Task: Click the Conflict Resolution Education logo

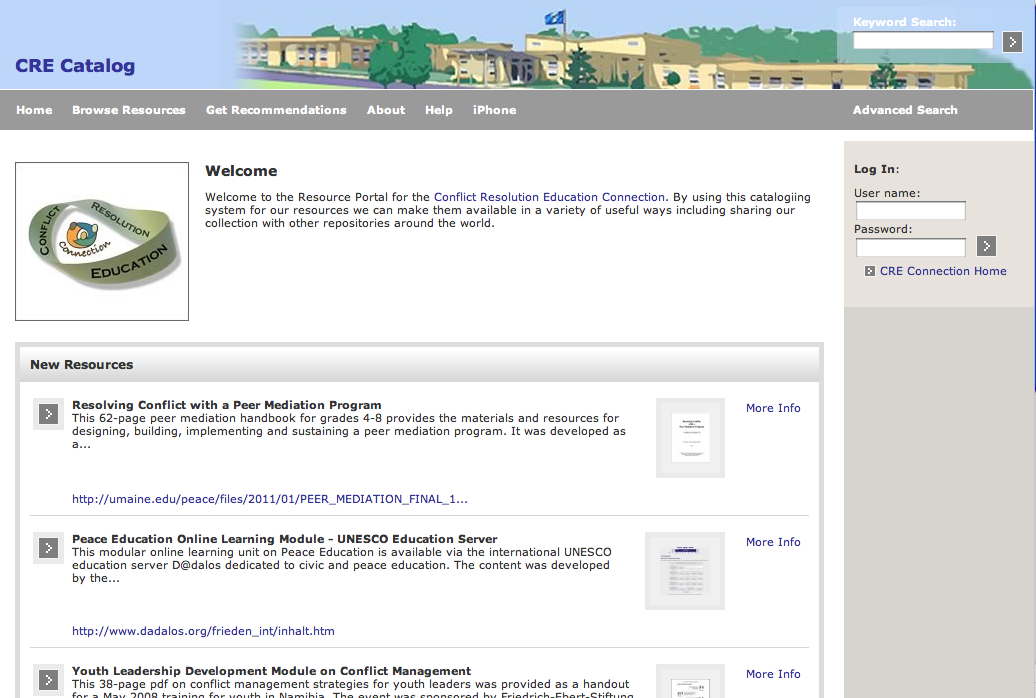Action: 102,241
